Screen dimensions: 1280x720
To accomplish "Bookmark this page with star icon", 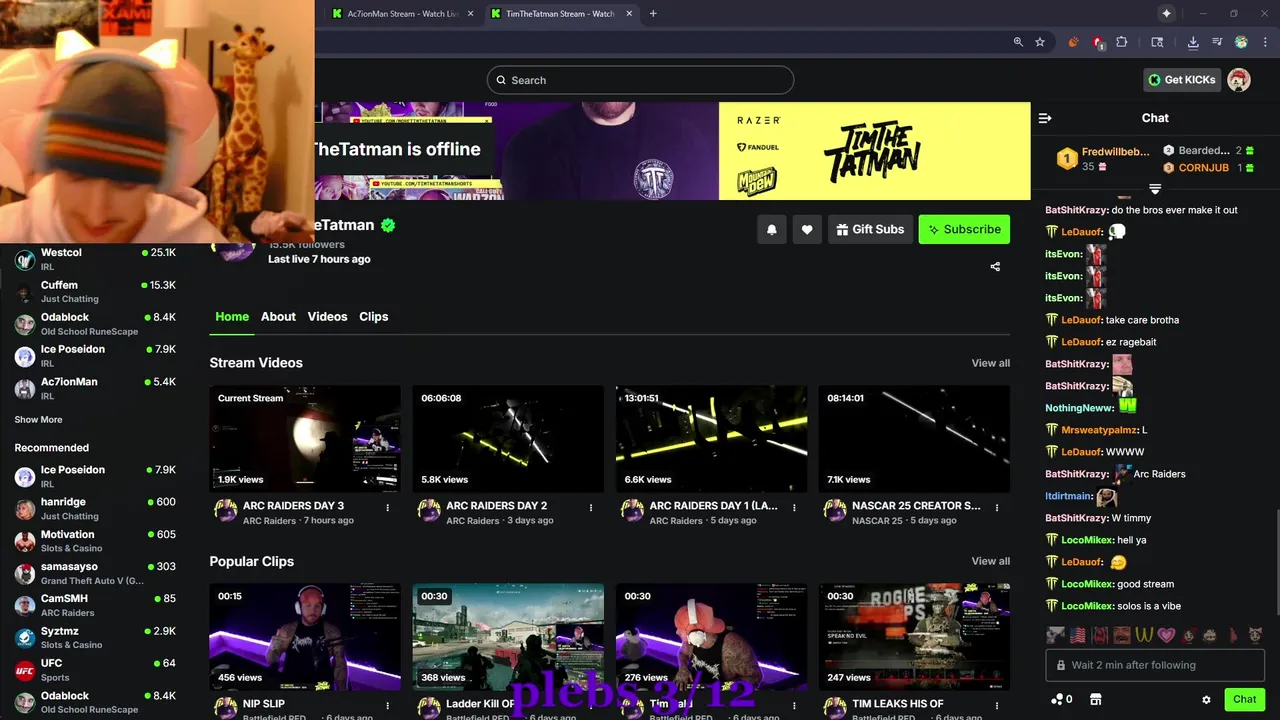I will point(1040,42).
